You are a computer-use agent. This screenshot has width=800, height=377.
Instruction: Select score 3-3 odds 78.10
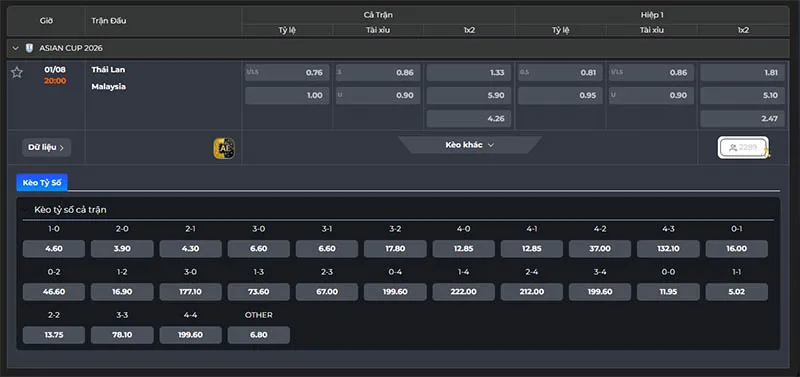[x=122, y=335]
